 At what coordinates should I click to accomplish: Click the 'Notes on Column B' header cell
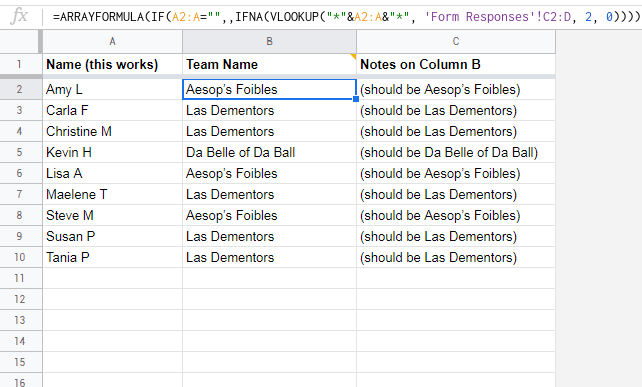[456, 64]
